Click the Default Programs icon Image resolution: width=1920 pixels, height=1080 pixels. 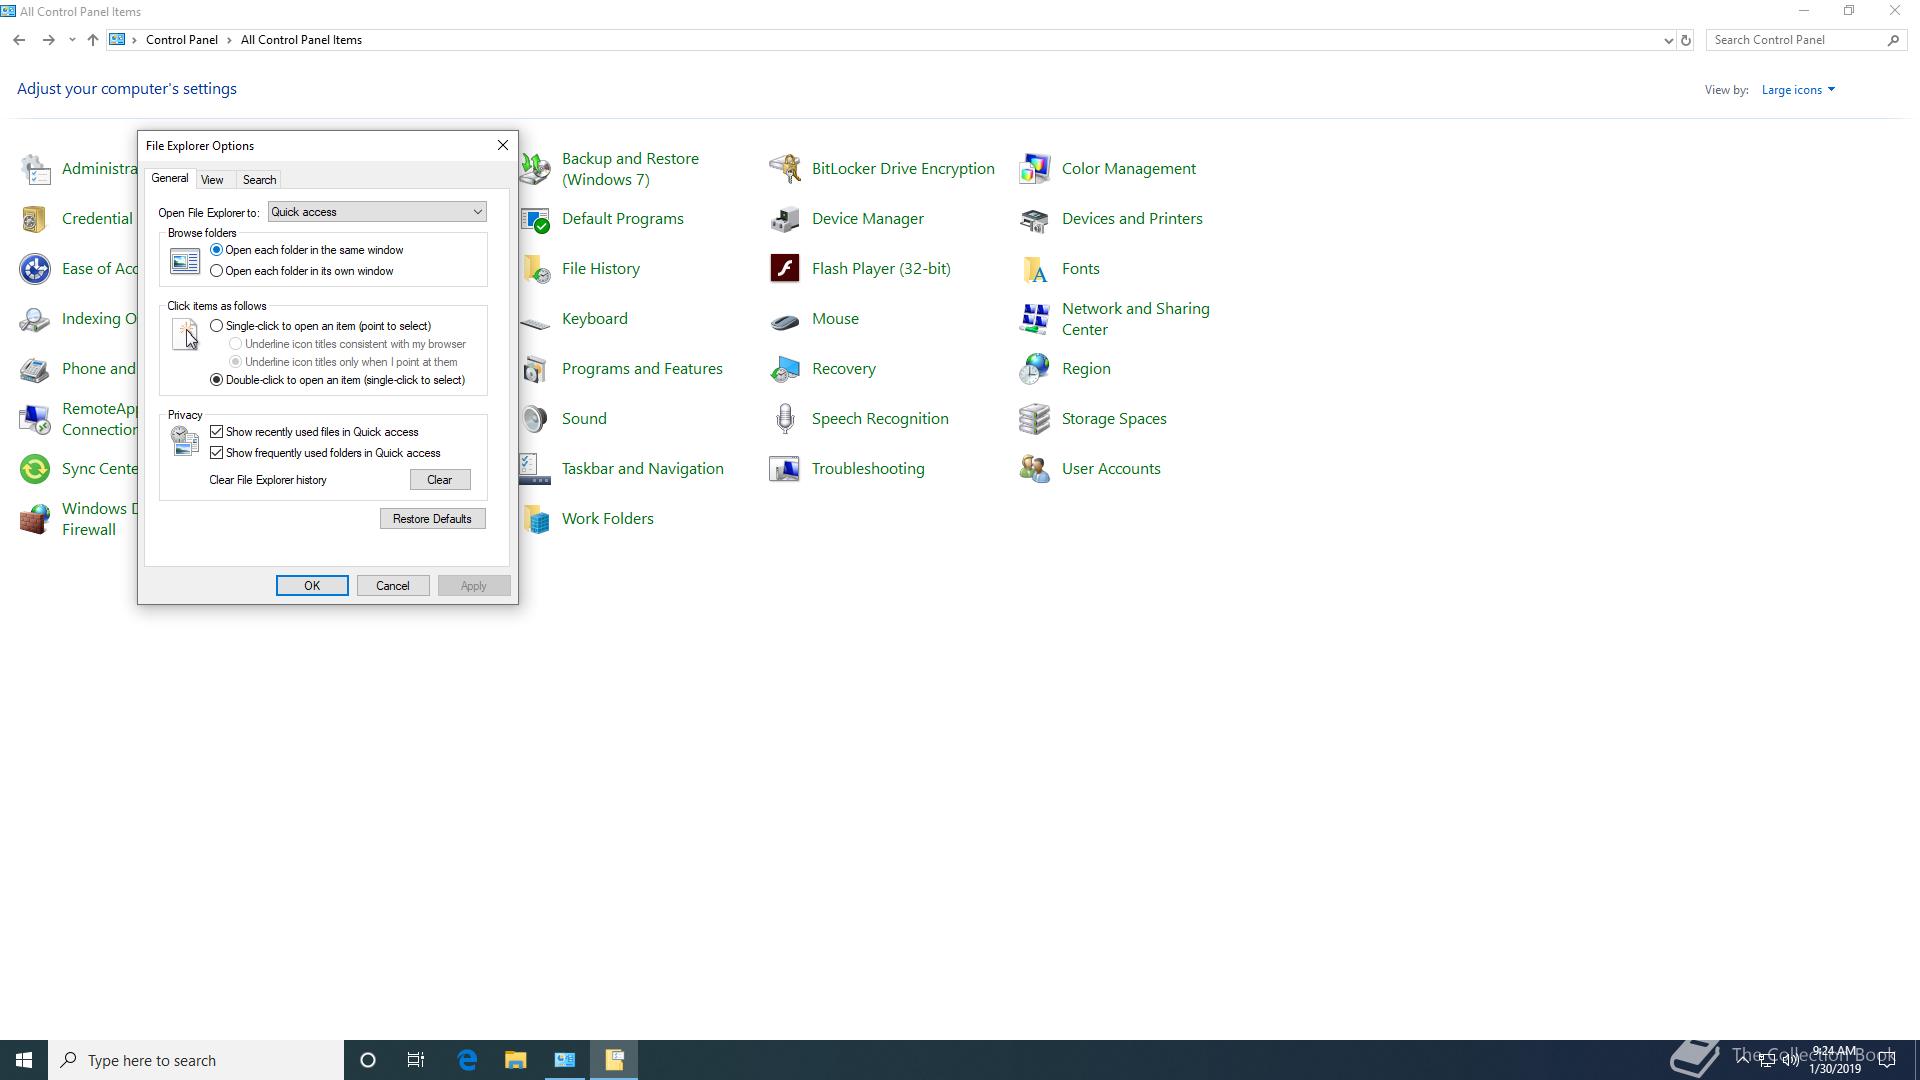pyautogui.click(x=536, y=219)
